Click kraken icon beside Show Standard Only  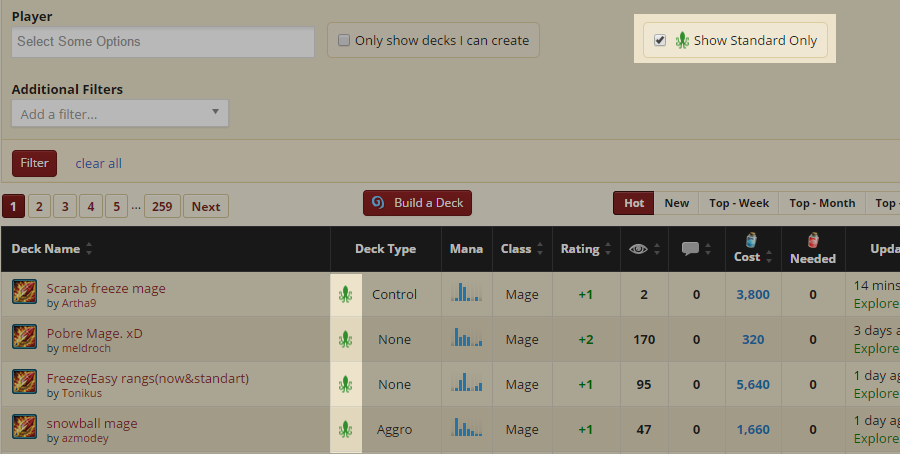(x=682, y=41)
